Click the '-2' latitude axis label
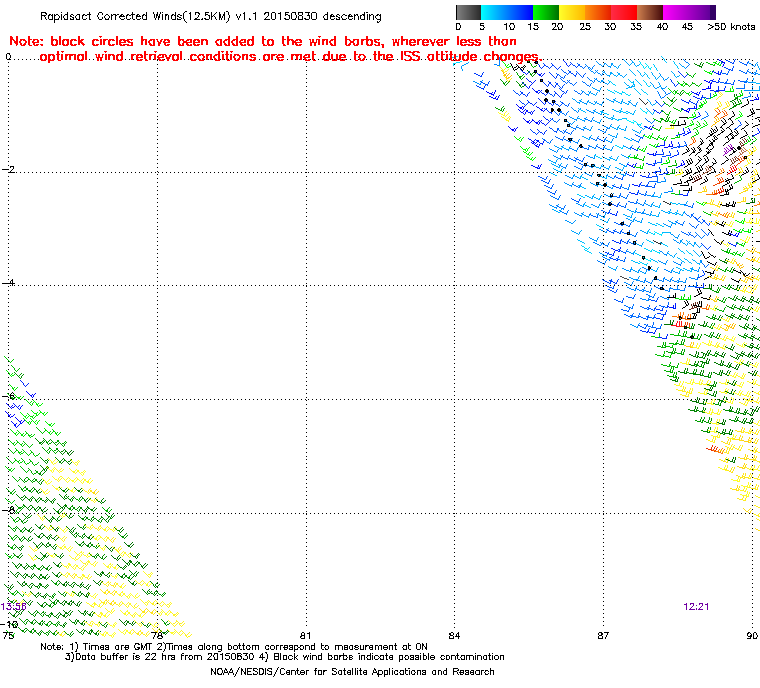760x688 pixels. pos(8,169)
